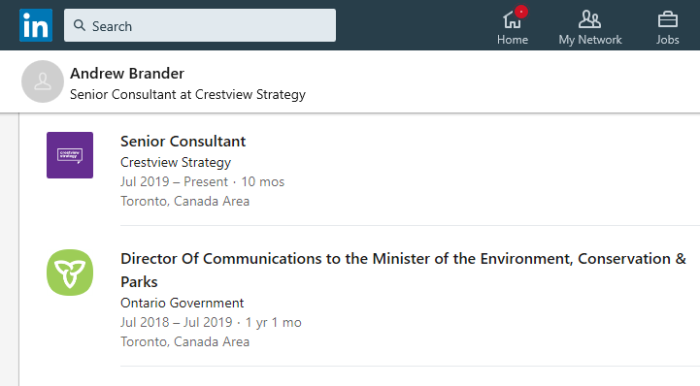Click the Jul 2019 – Present date range
This screenshot has height=386, width=700.
(x=174, y=182)
